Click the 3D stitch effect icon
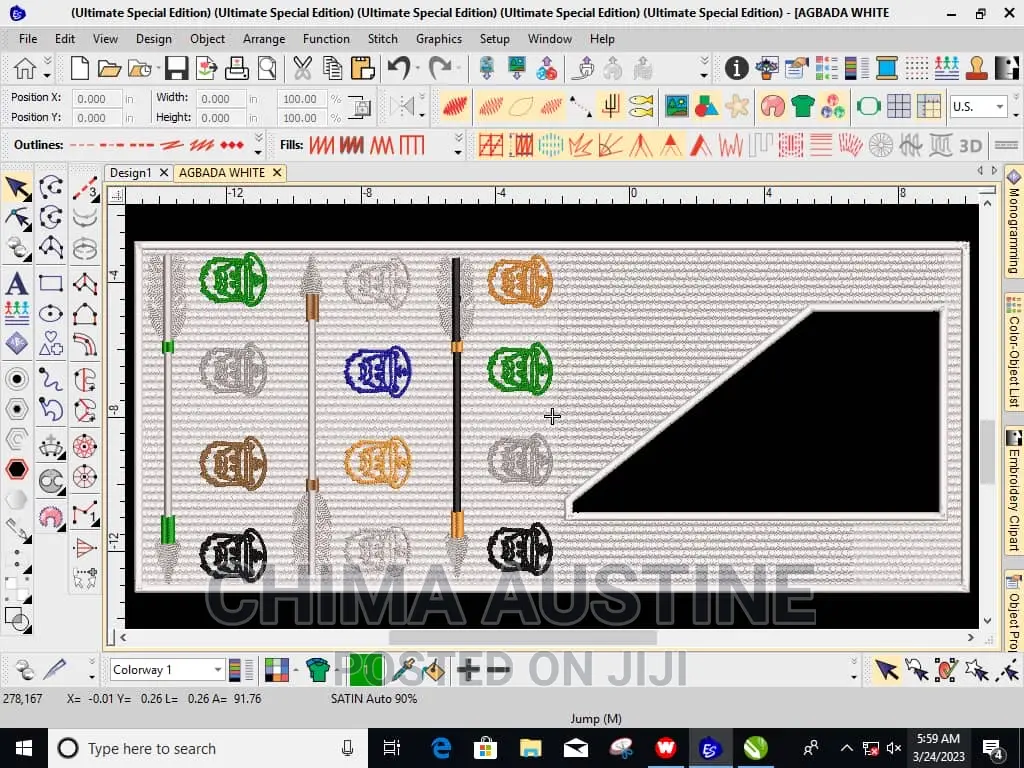The height and width of the screenshot is (768, 1024). click(x=971, y=145)
